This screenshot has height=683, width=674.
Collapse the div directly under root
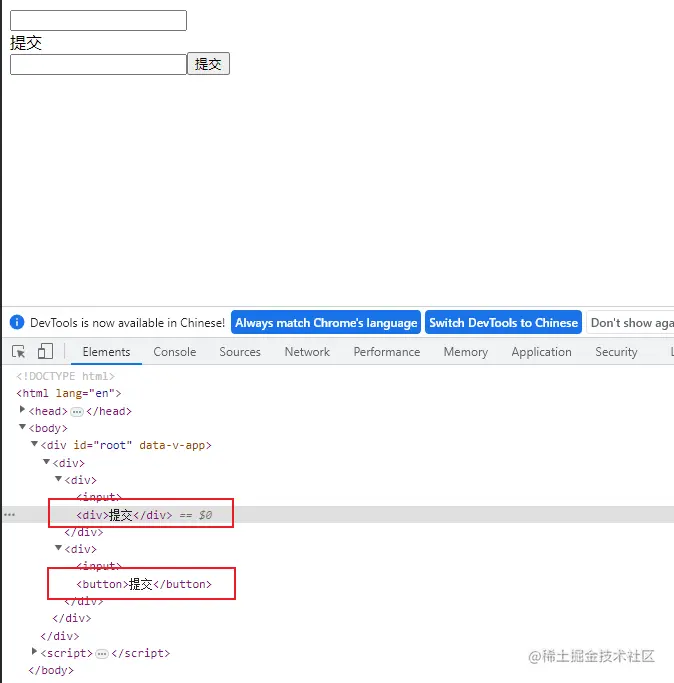point(46,461)
